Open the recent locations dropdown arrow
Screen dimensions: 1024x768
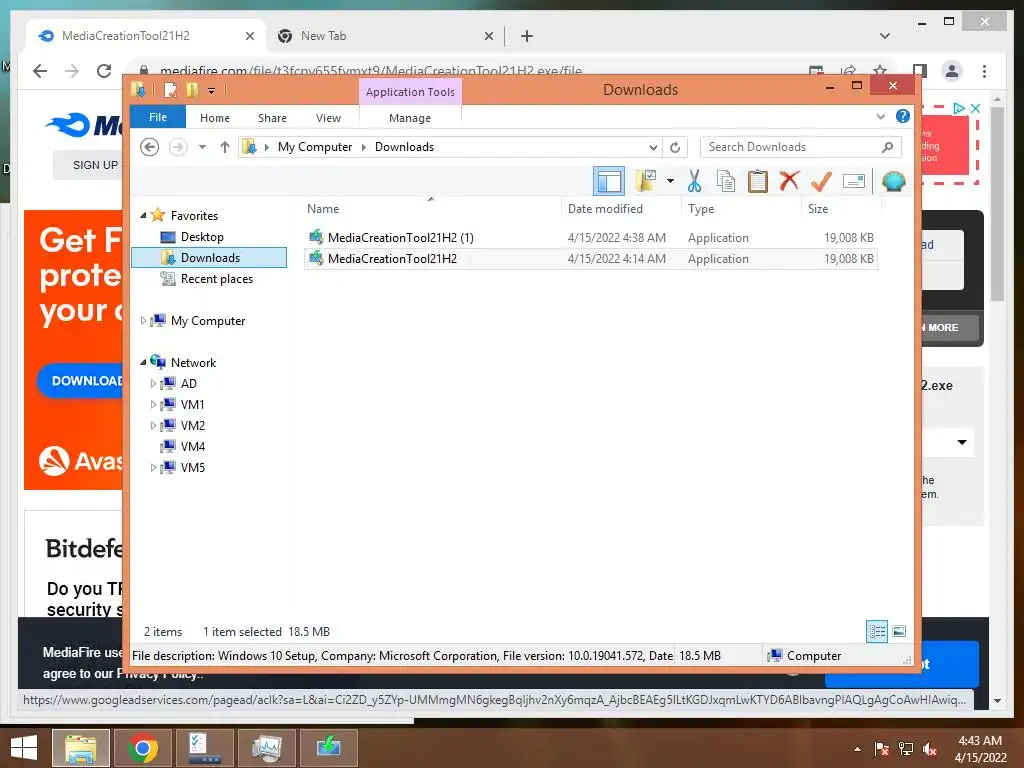click(202, 147)
